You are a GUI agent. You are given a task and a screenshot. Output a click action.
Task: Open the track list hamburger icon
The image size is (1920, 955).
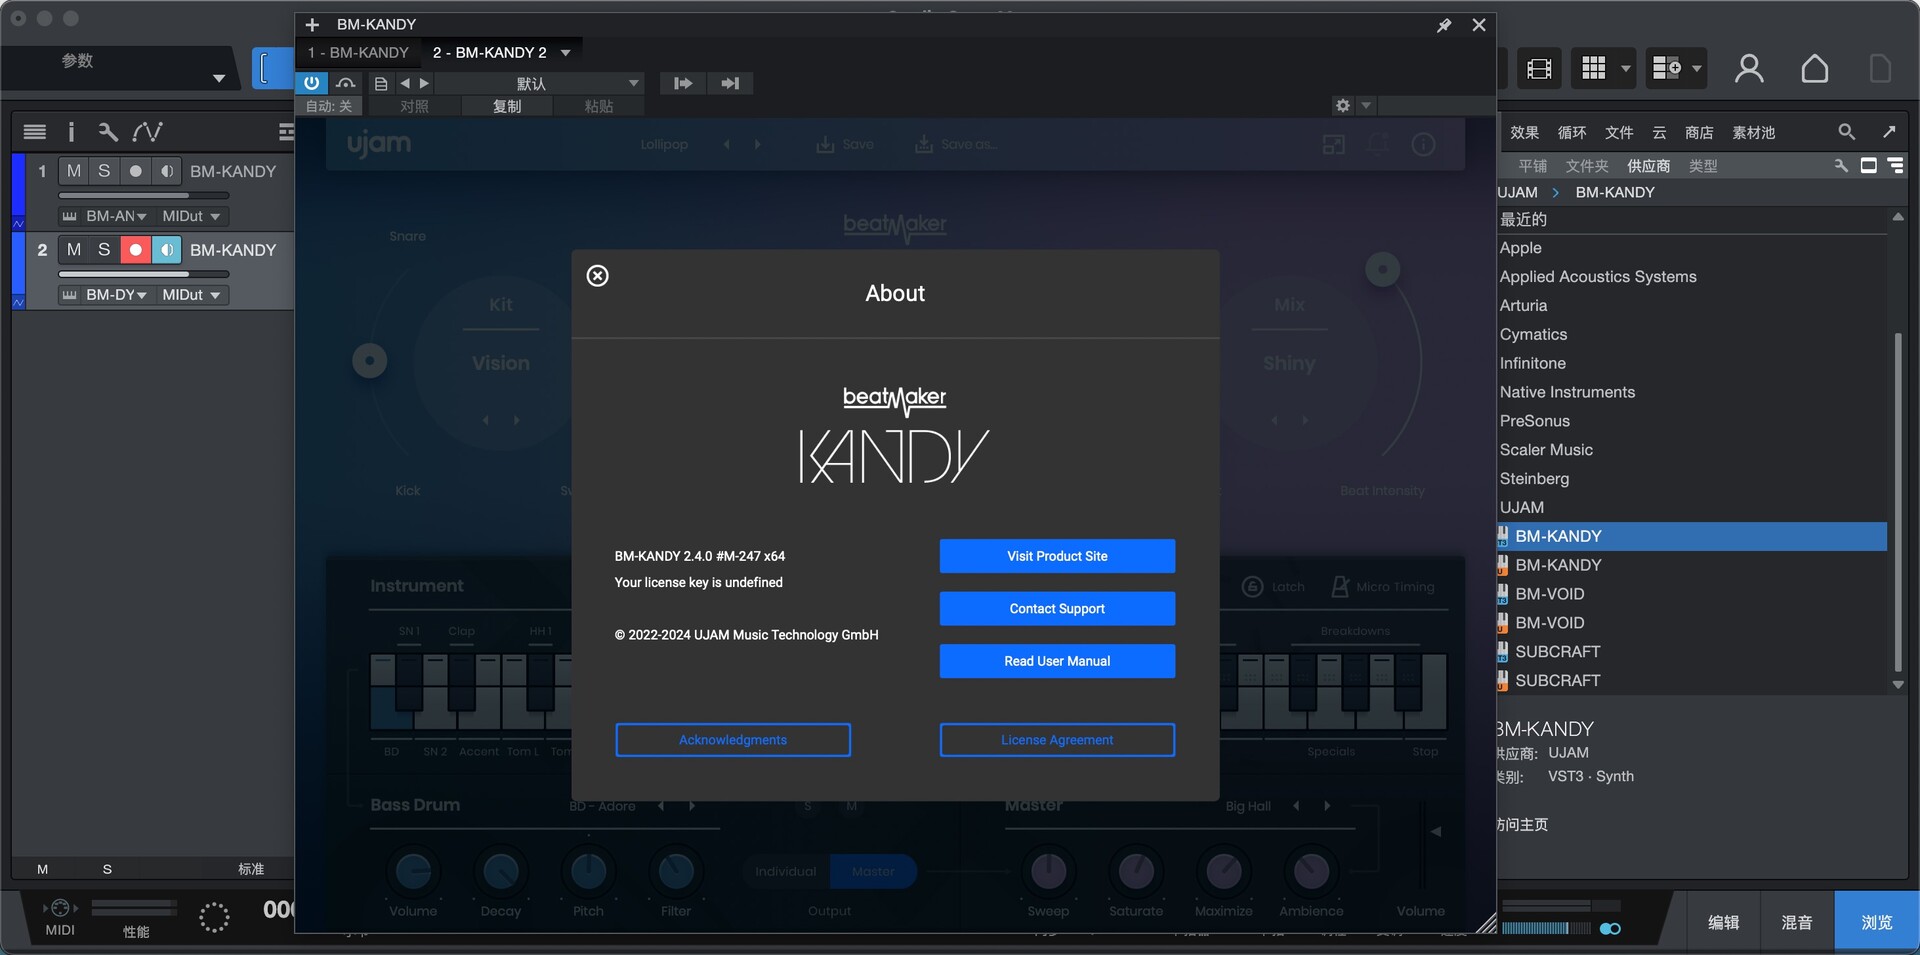click(x=35, y=131)
